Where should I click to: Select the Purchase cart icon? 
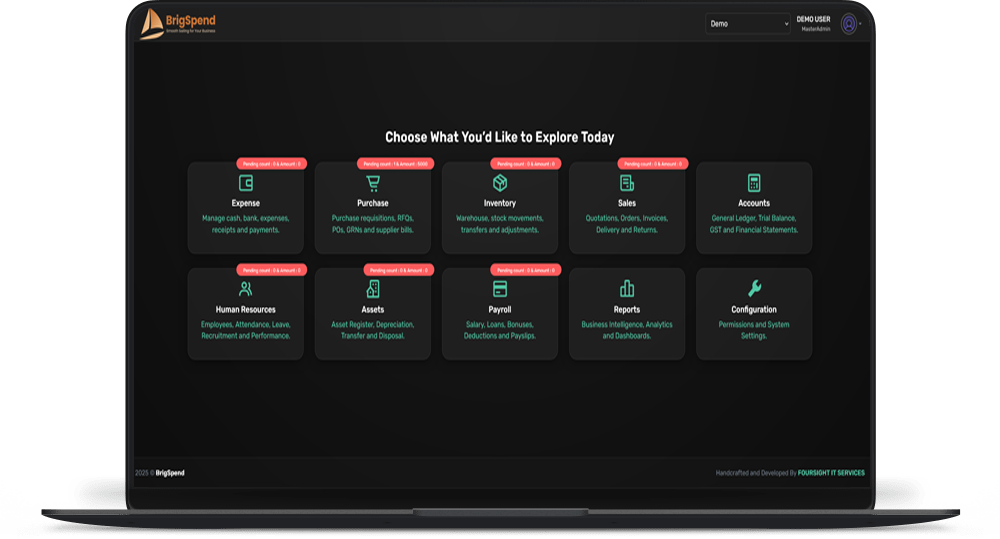[372, 183]
